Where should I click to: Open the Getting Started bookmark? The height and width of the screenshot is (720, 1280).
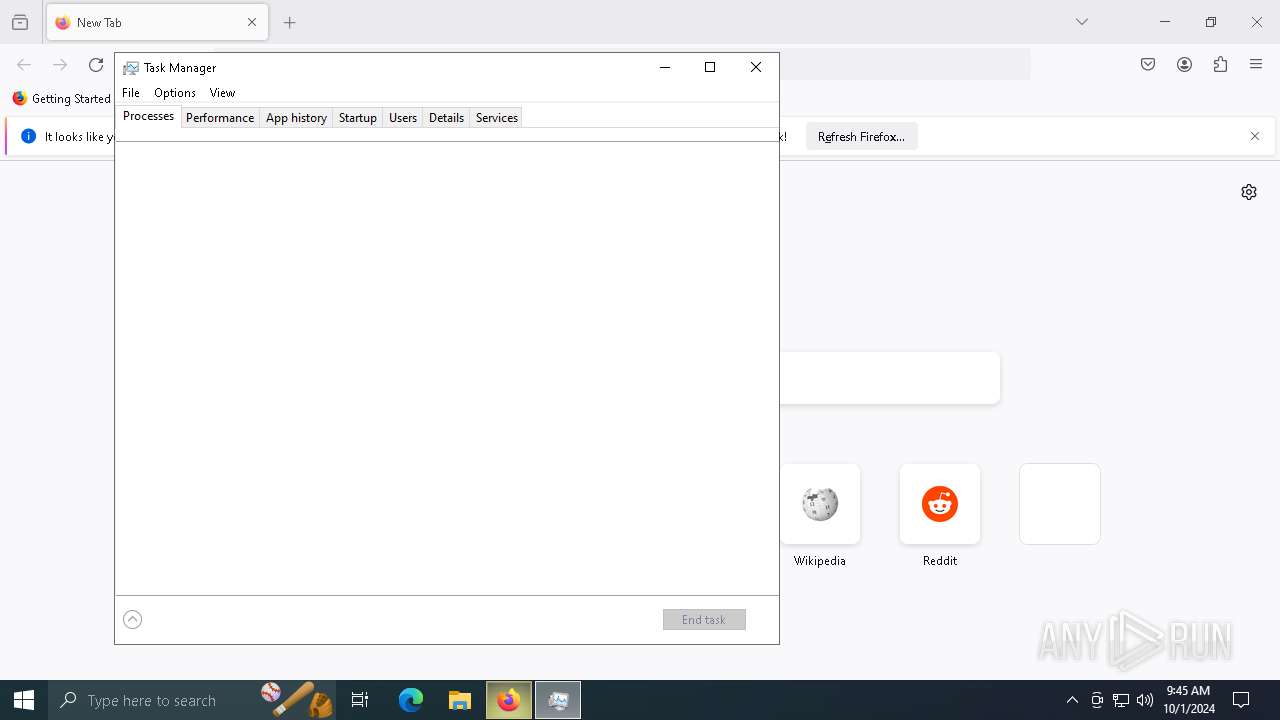pos(62,99)
